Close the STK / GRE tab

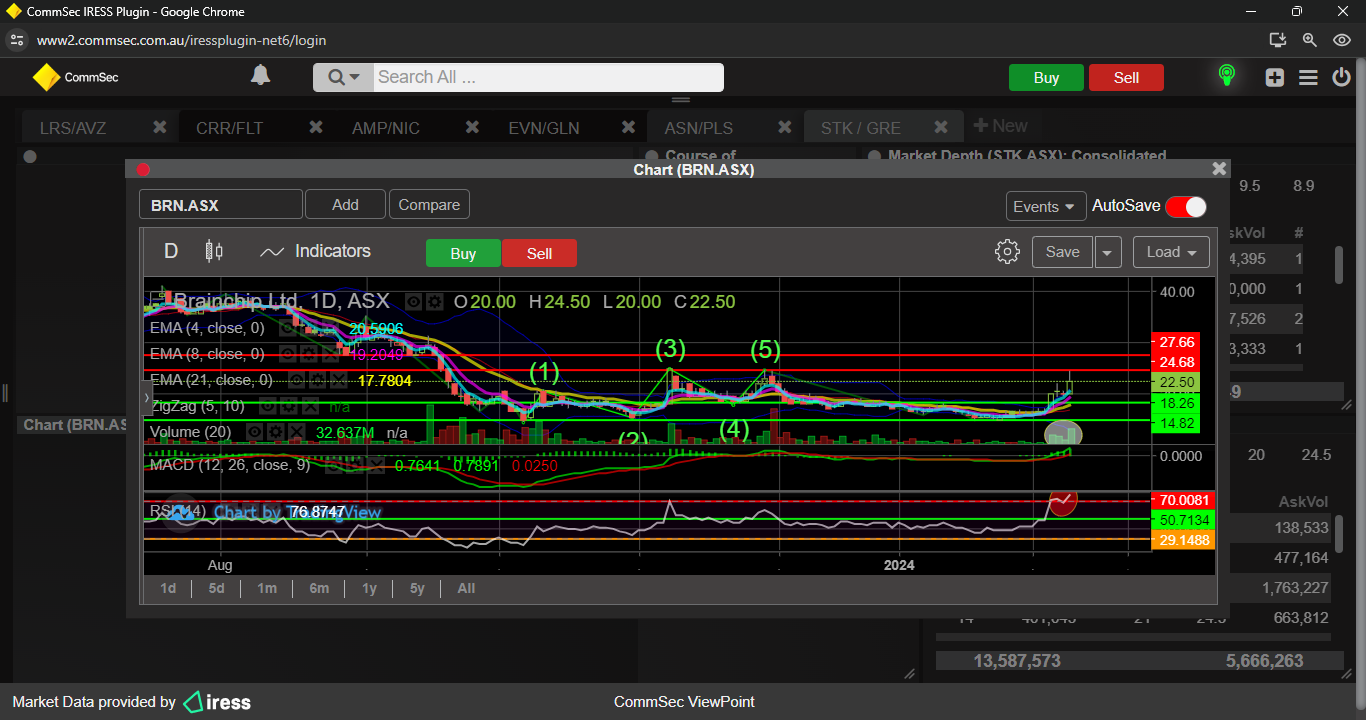coord(940,127)
